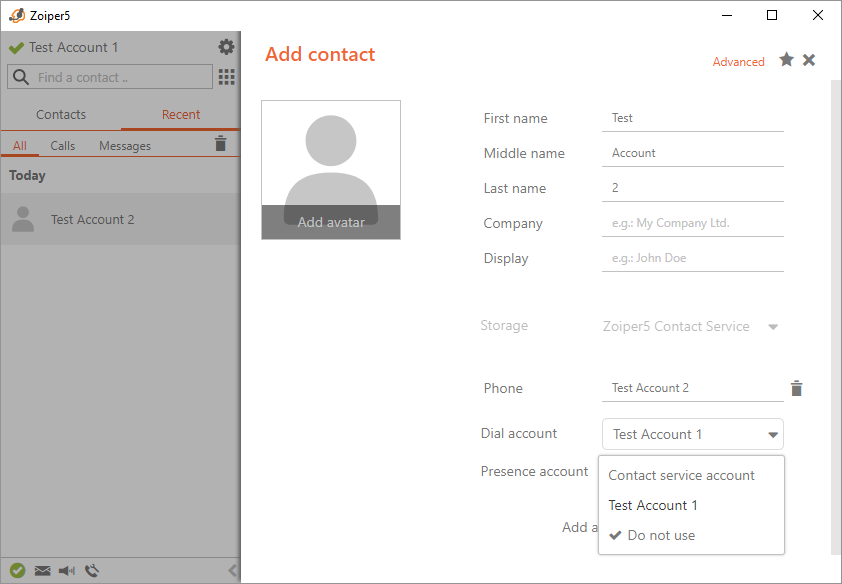
Task: Mark contact as favorite with star icon
Action: coord(787,60)
